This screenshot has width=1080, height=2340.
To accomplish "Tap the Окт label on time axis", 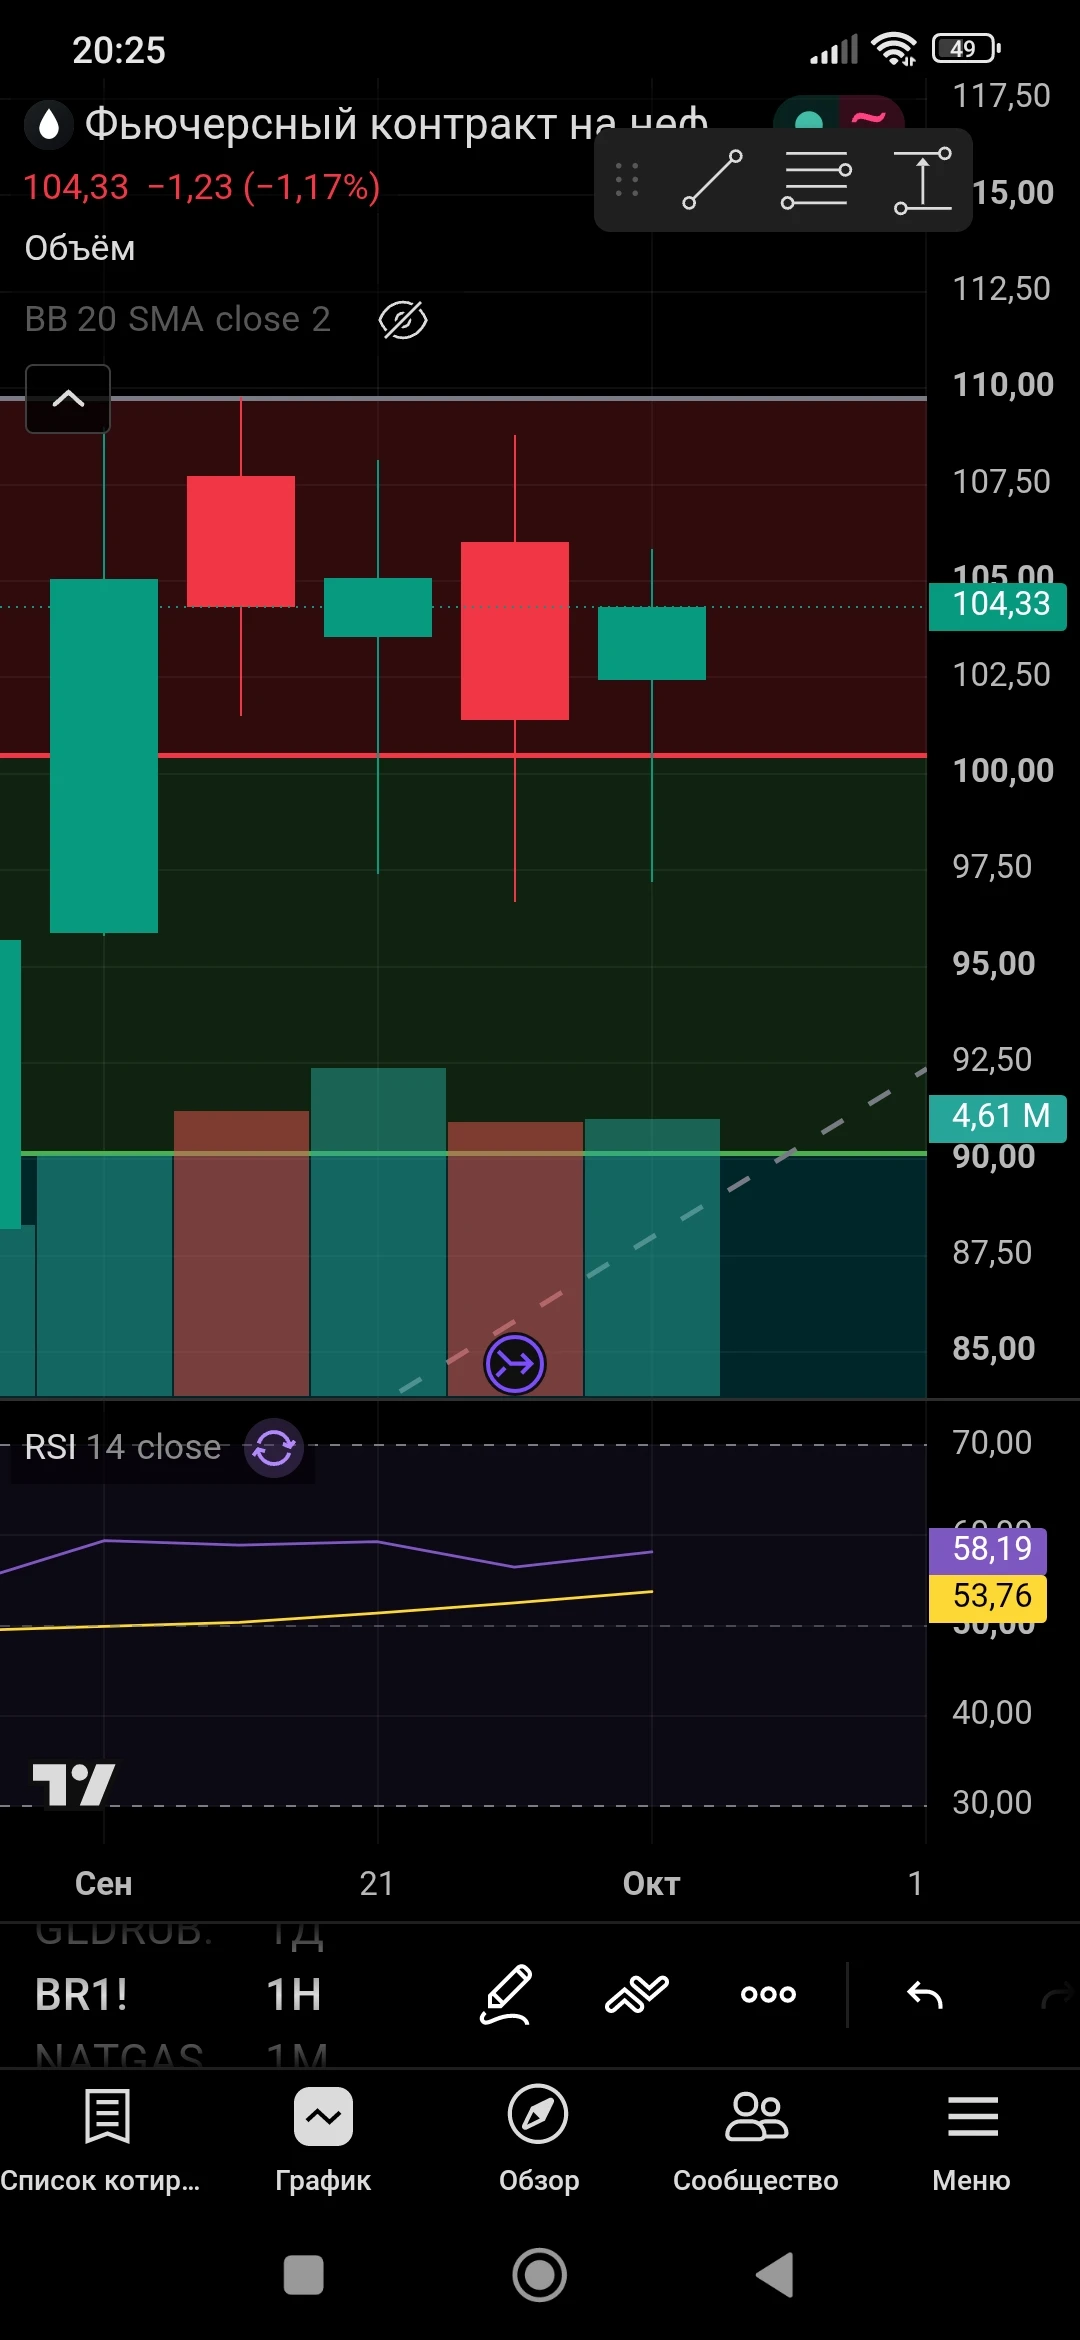I will pos(652,1884).
